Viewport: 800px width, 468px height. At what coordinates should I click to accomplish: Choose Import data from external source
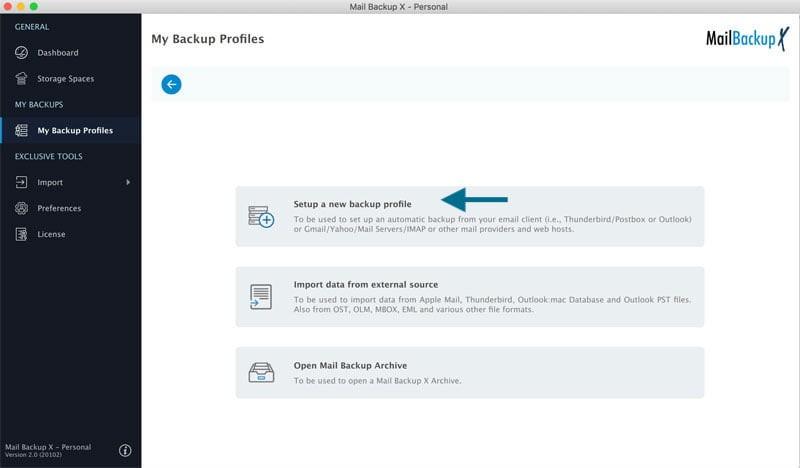tap(469, 297)
